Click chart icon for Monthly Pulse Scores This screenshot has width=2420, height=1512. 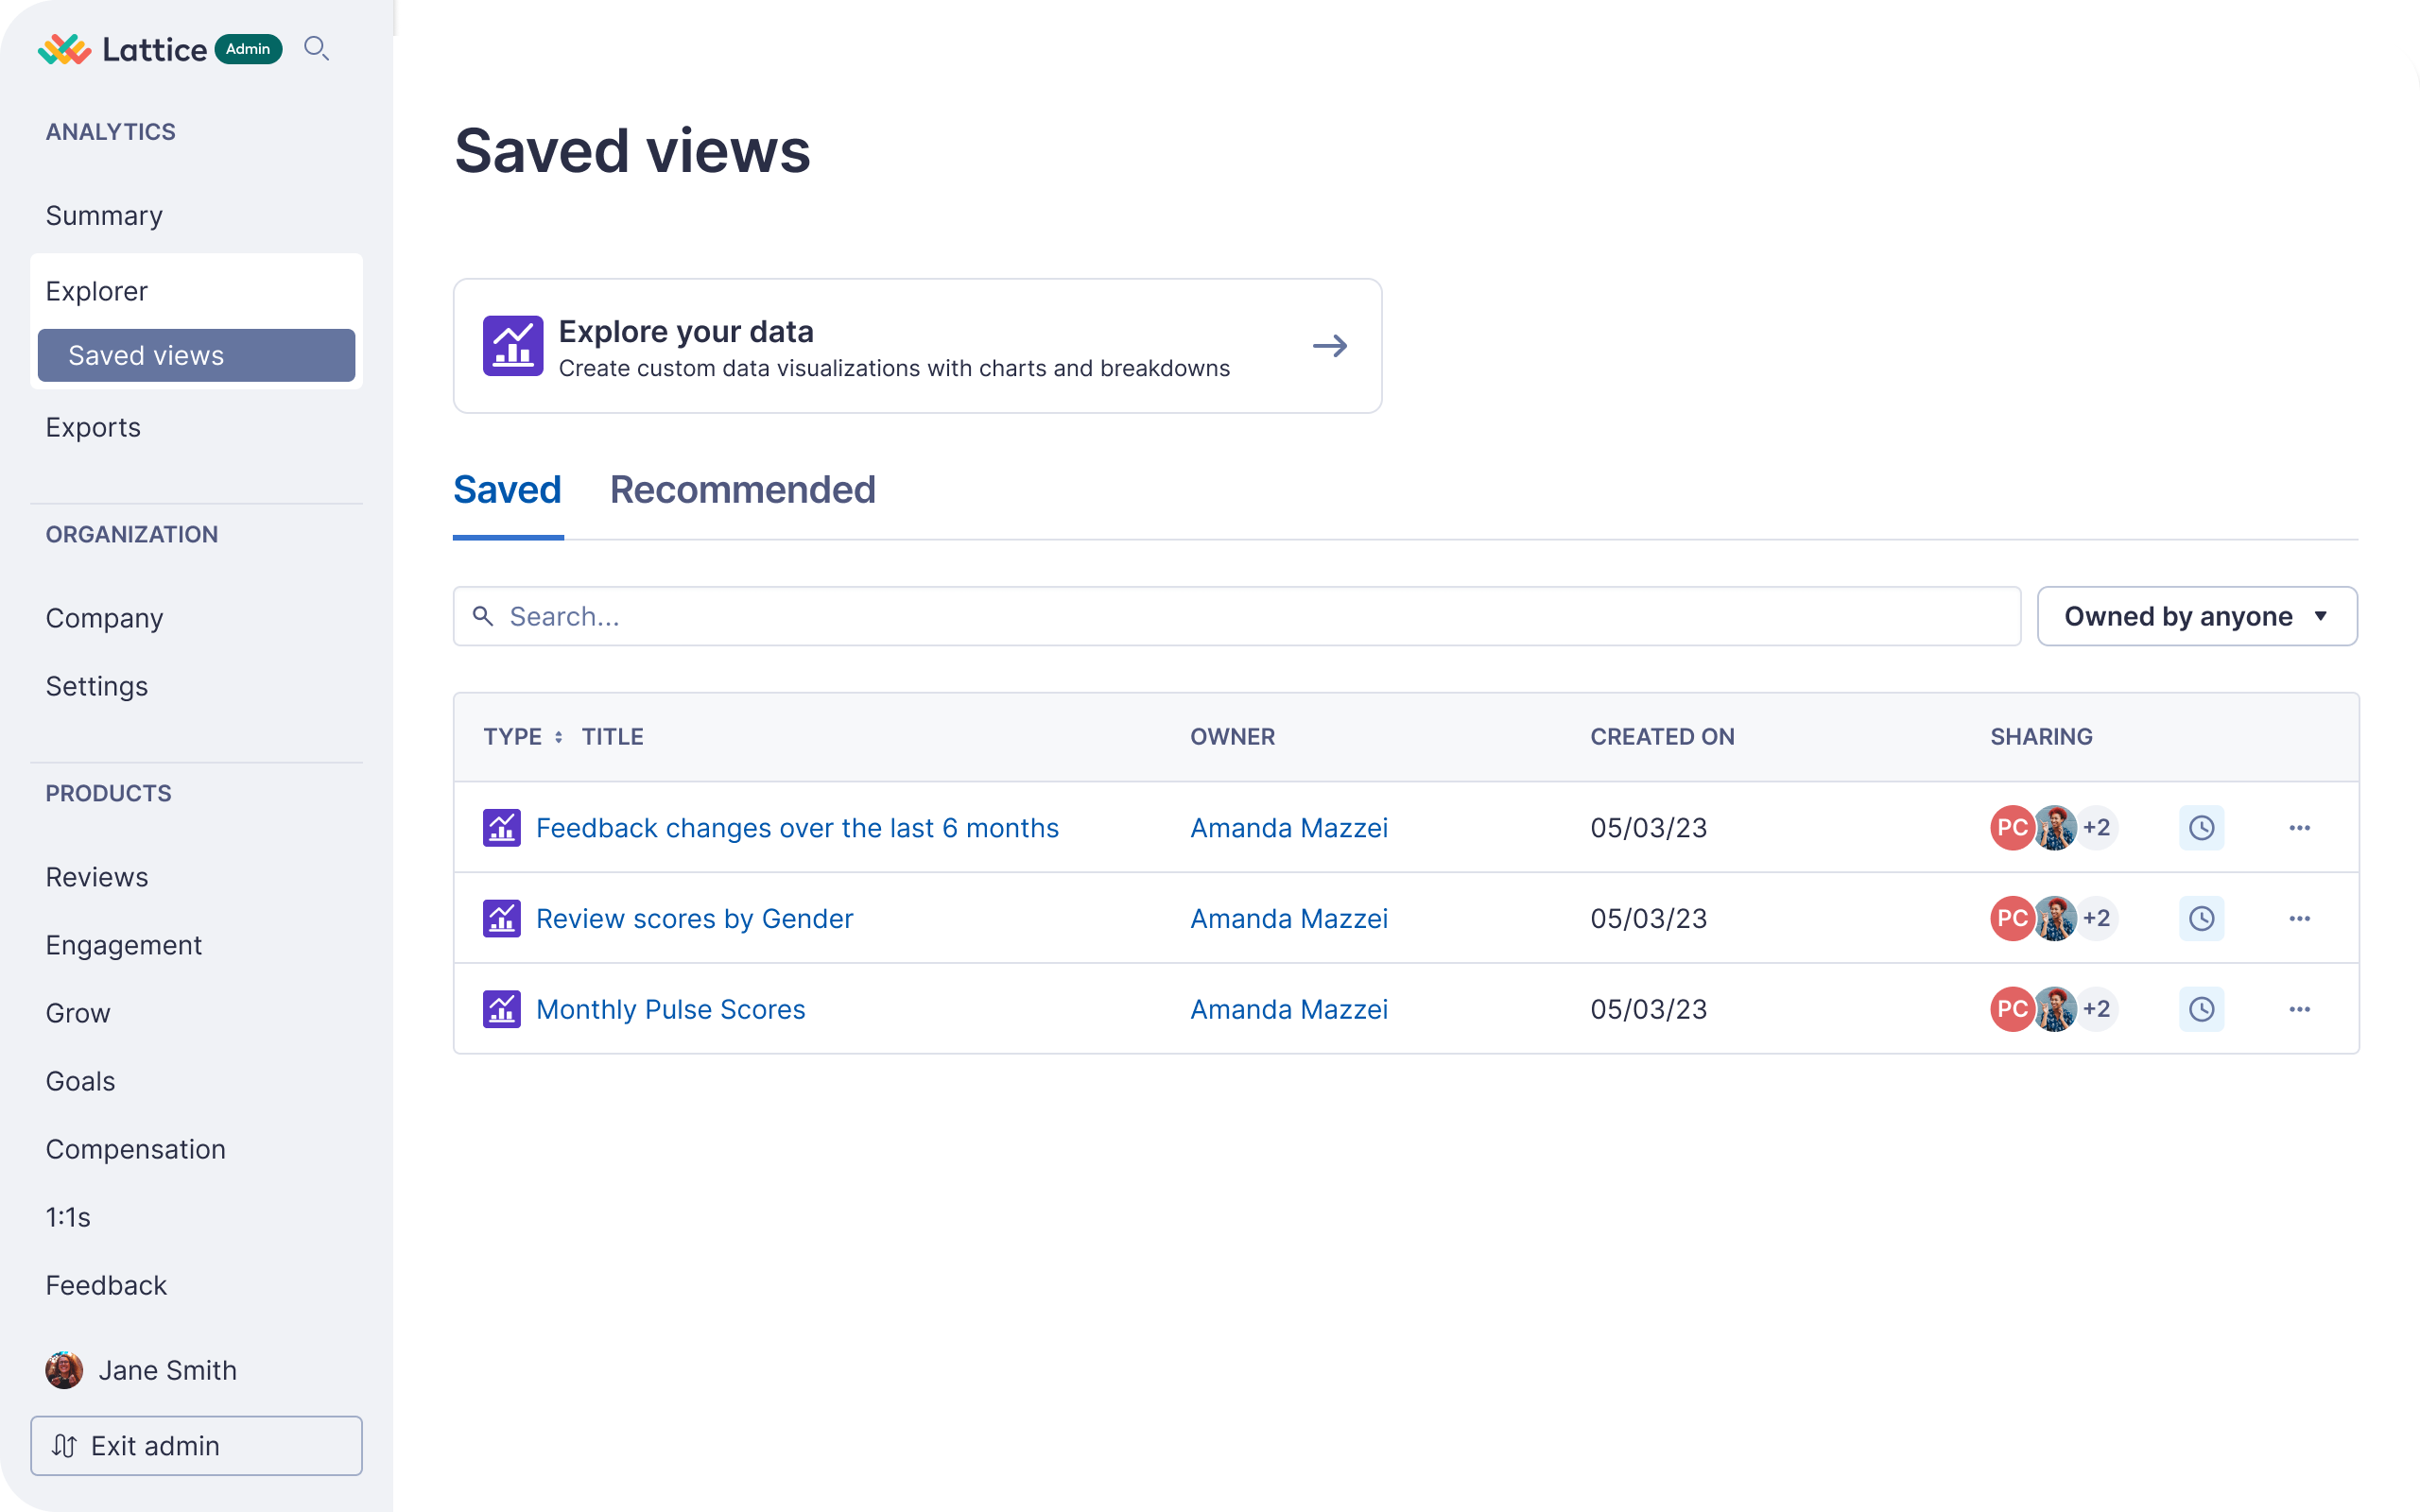tap(502, 1009)
